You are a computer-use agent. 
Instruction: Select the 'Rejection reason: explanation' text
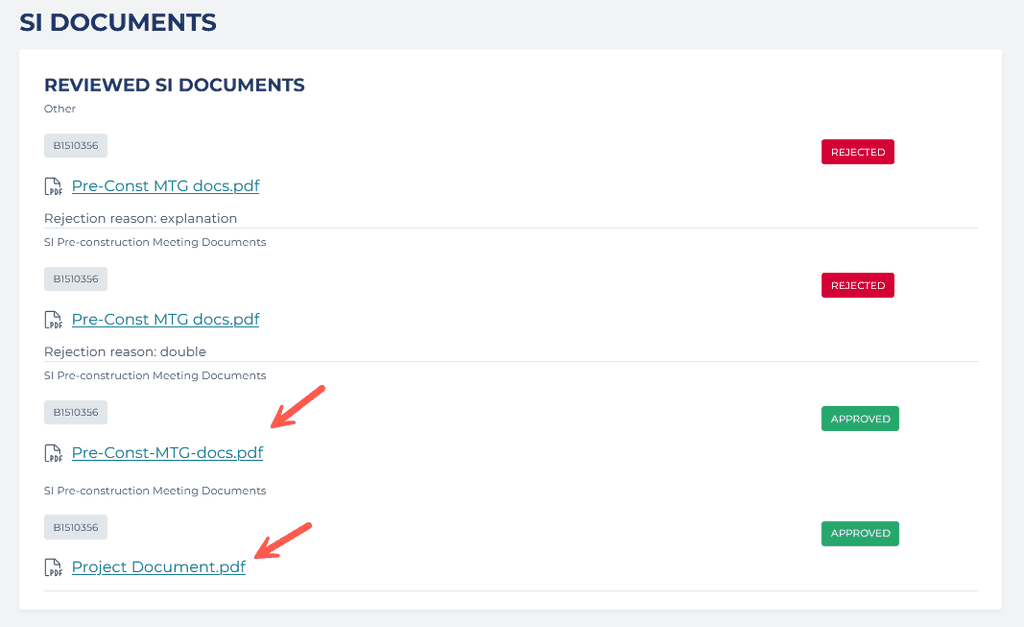tap(140, 219)
